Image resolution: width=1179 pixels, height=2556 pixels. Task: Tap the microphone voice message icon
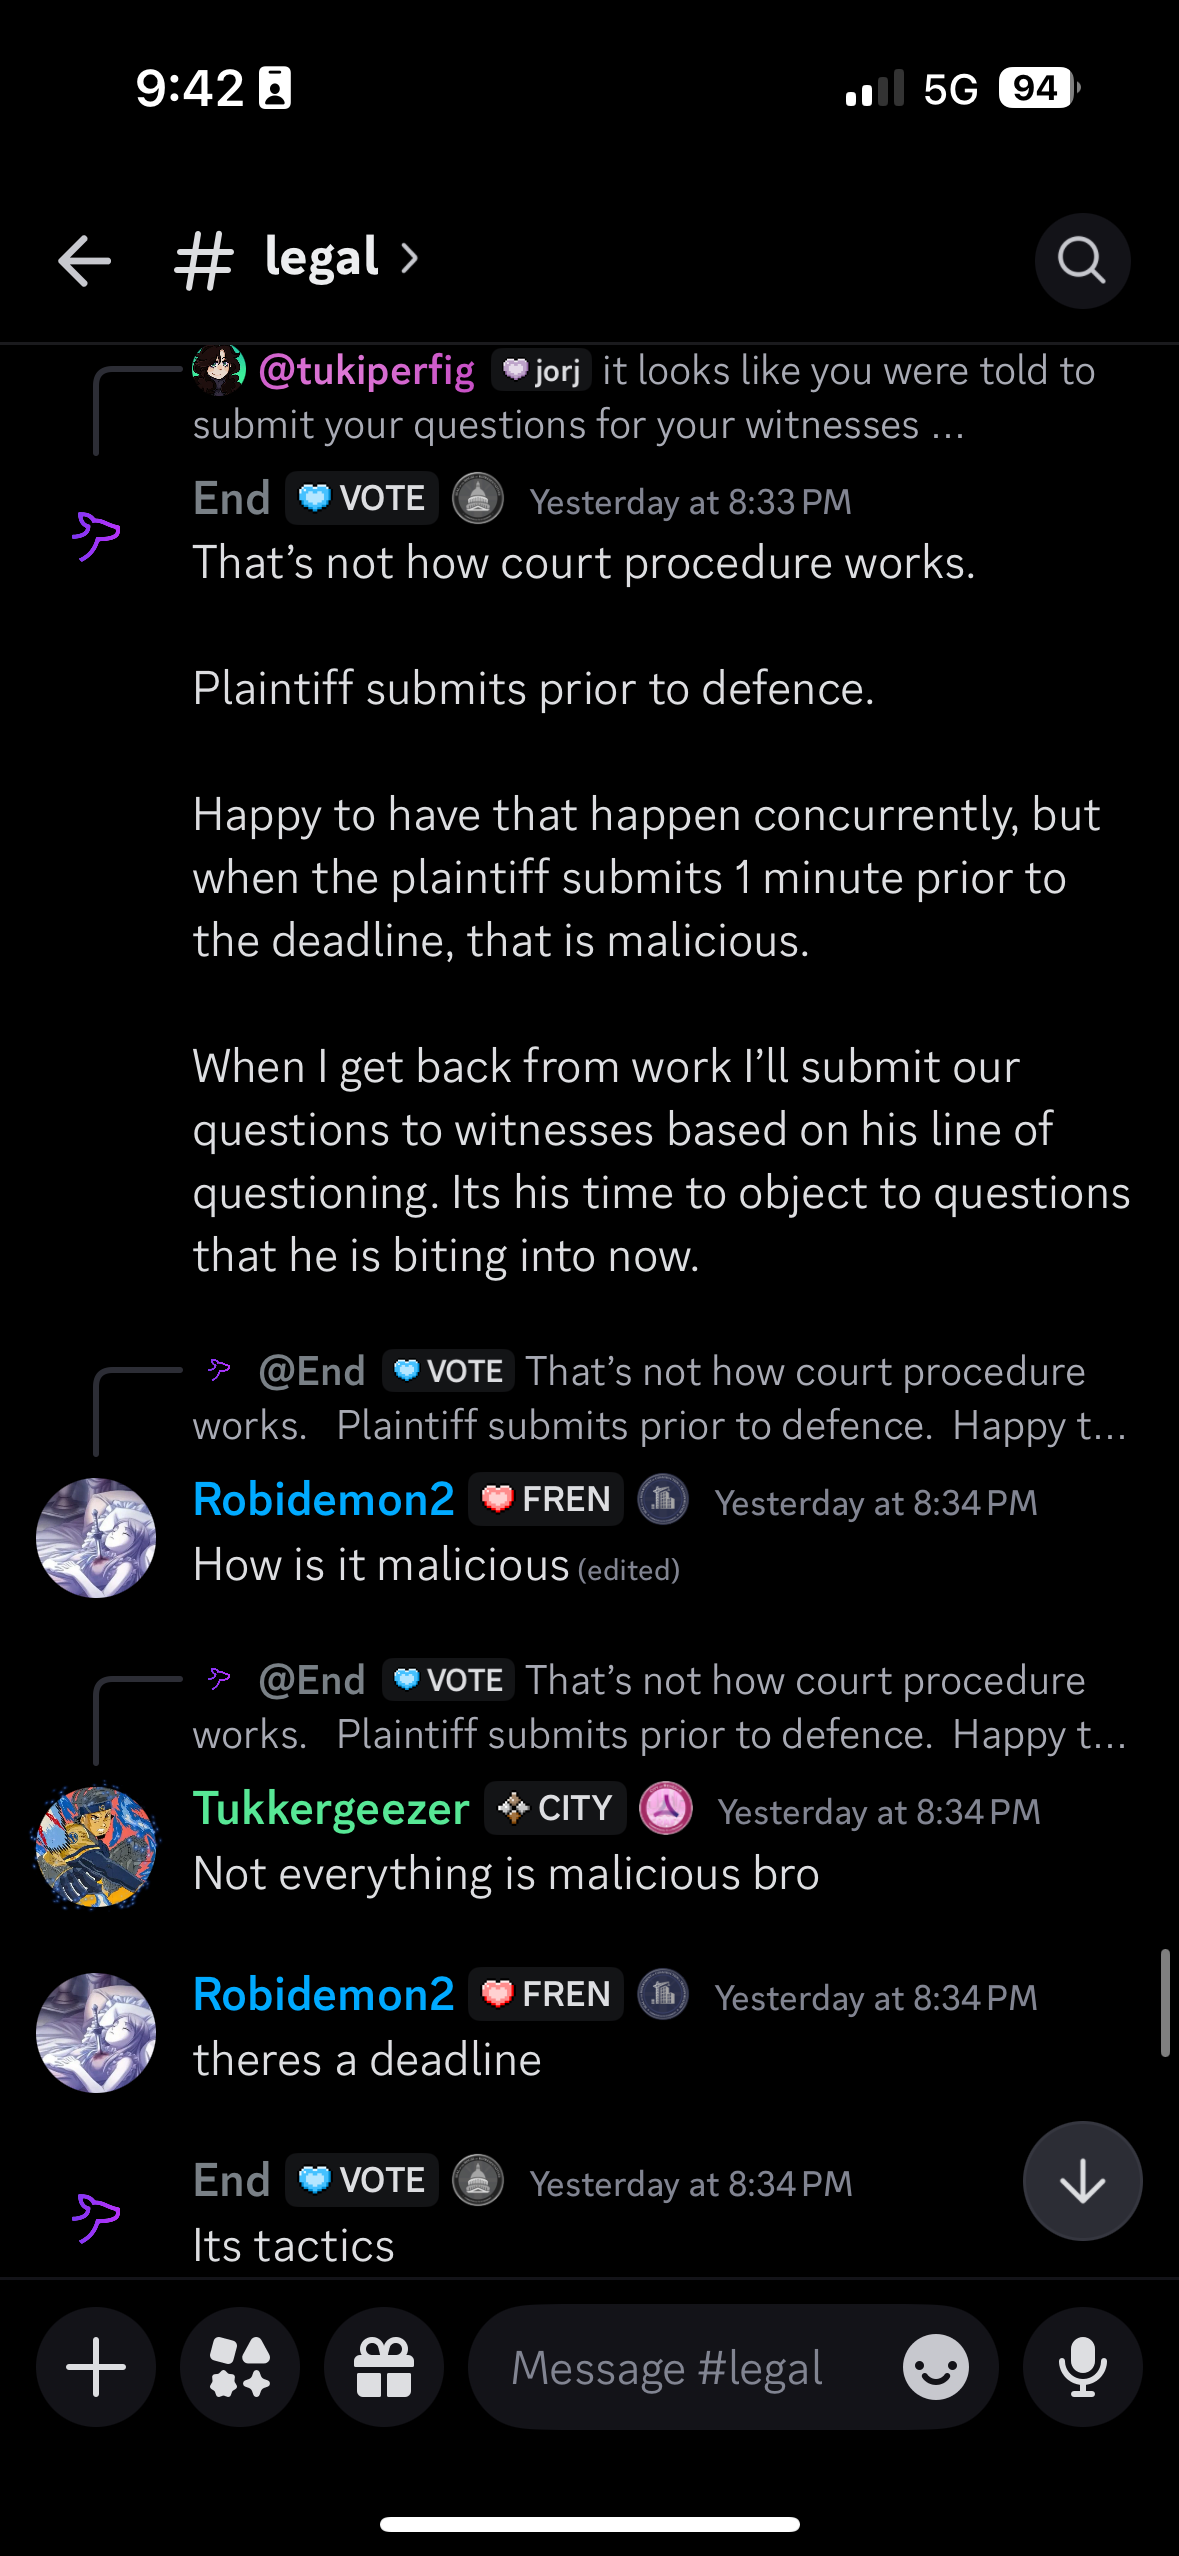click(1082, 2367)
